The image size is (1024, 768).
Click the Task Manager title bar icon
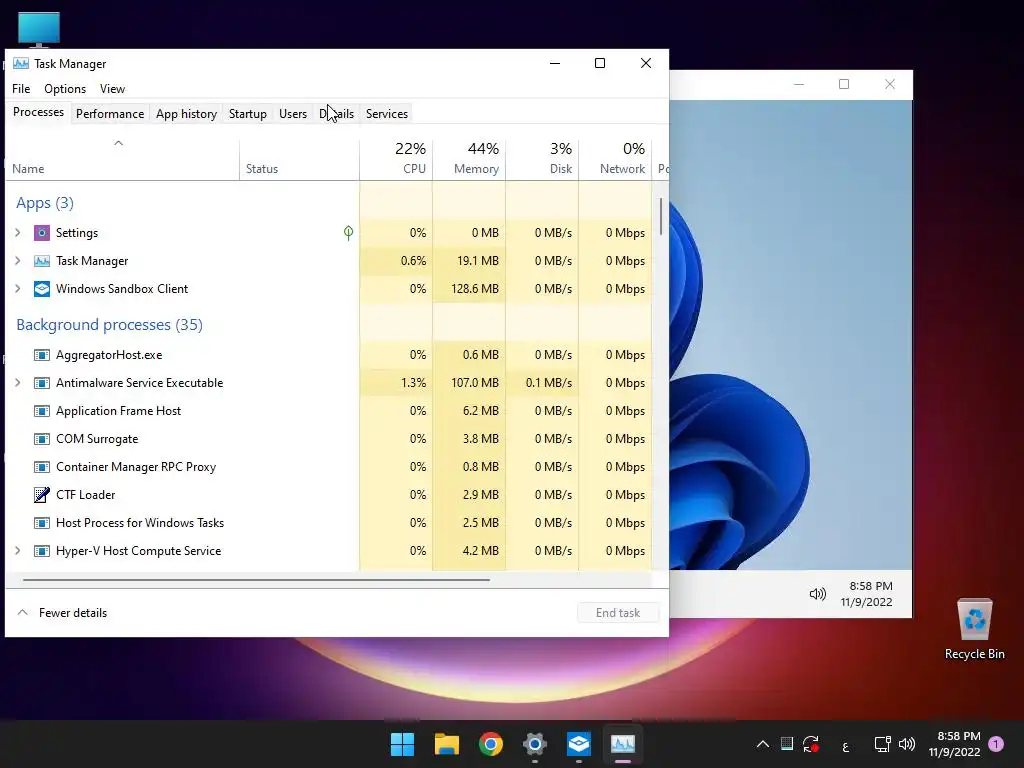21,63
